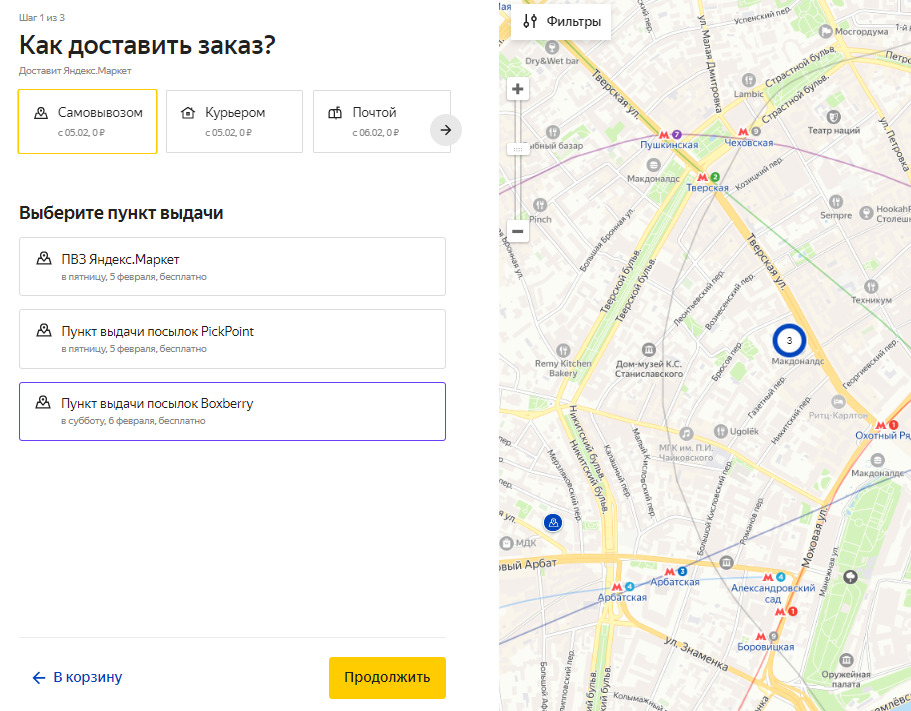Click the Чеховская metro icon
This screenshot has width=911, height=711.
(743, 132)
